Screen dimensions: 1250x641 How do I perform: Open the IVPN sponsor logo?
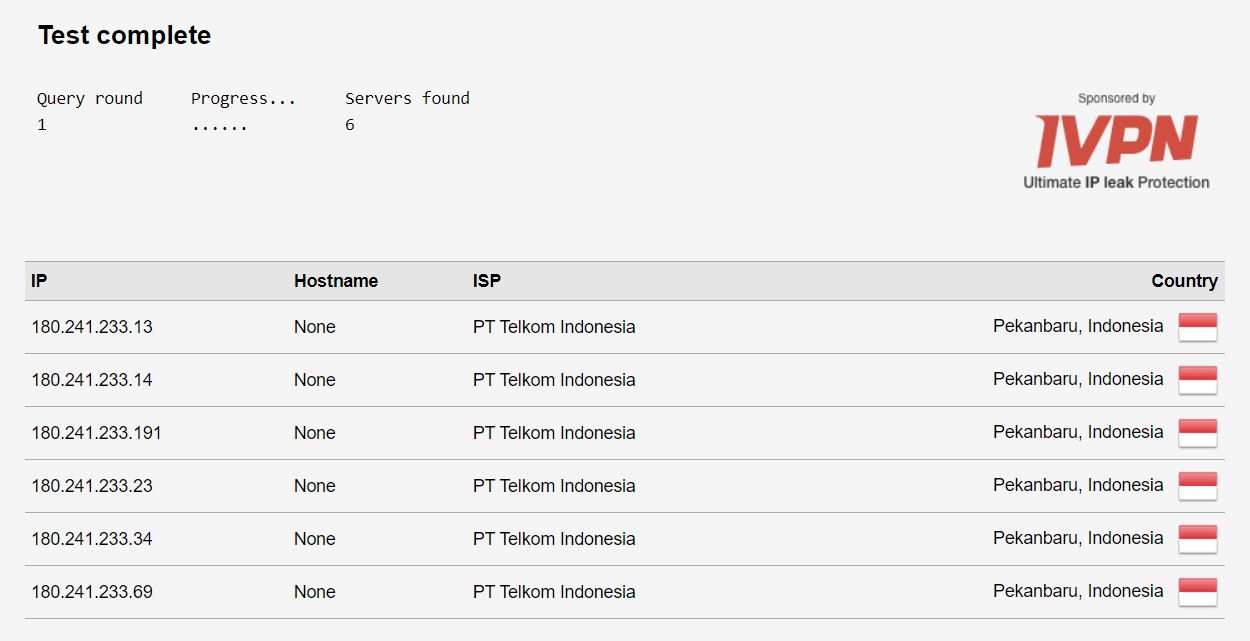tap(1116, 142)
